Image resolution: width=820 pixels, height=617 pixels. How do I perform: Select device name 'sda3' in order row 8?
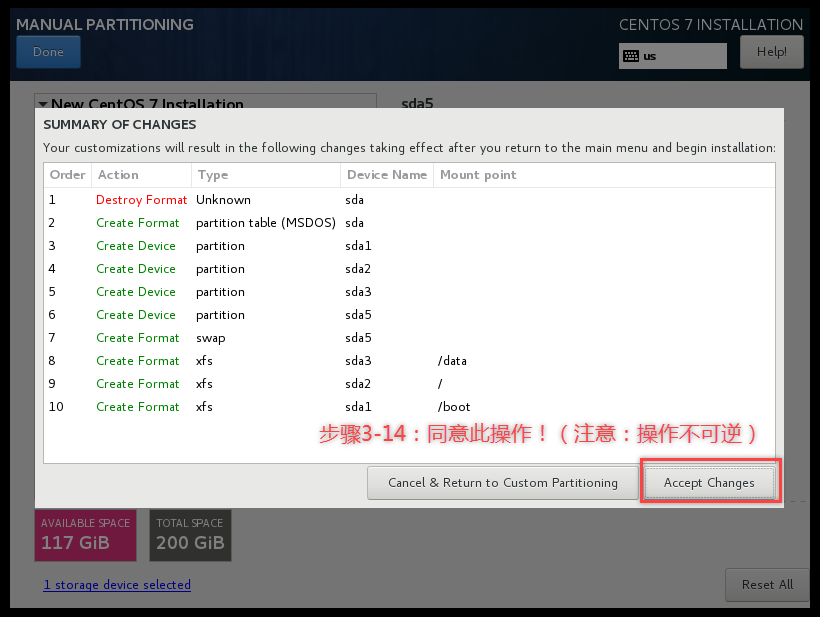358,361
